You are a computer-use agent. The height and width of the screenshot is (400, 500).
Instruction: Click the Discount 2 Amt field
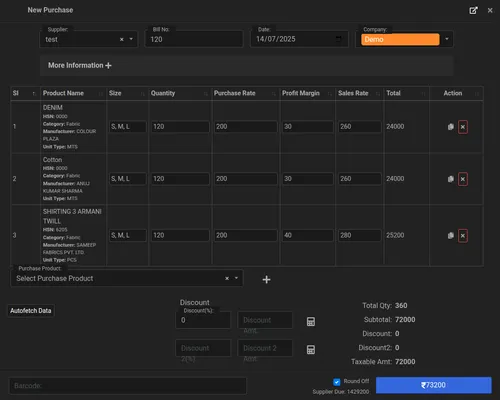[265, 348]
